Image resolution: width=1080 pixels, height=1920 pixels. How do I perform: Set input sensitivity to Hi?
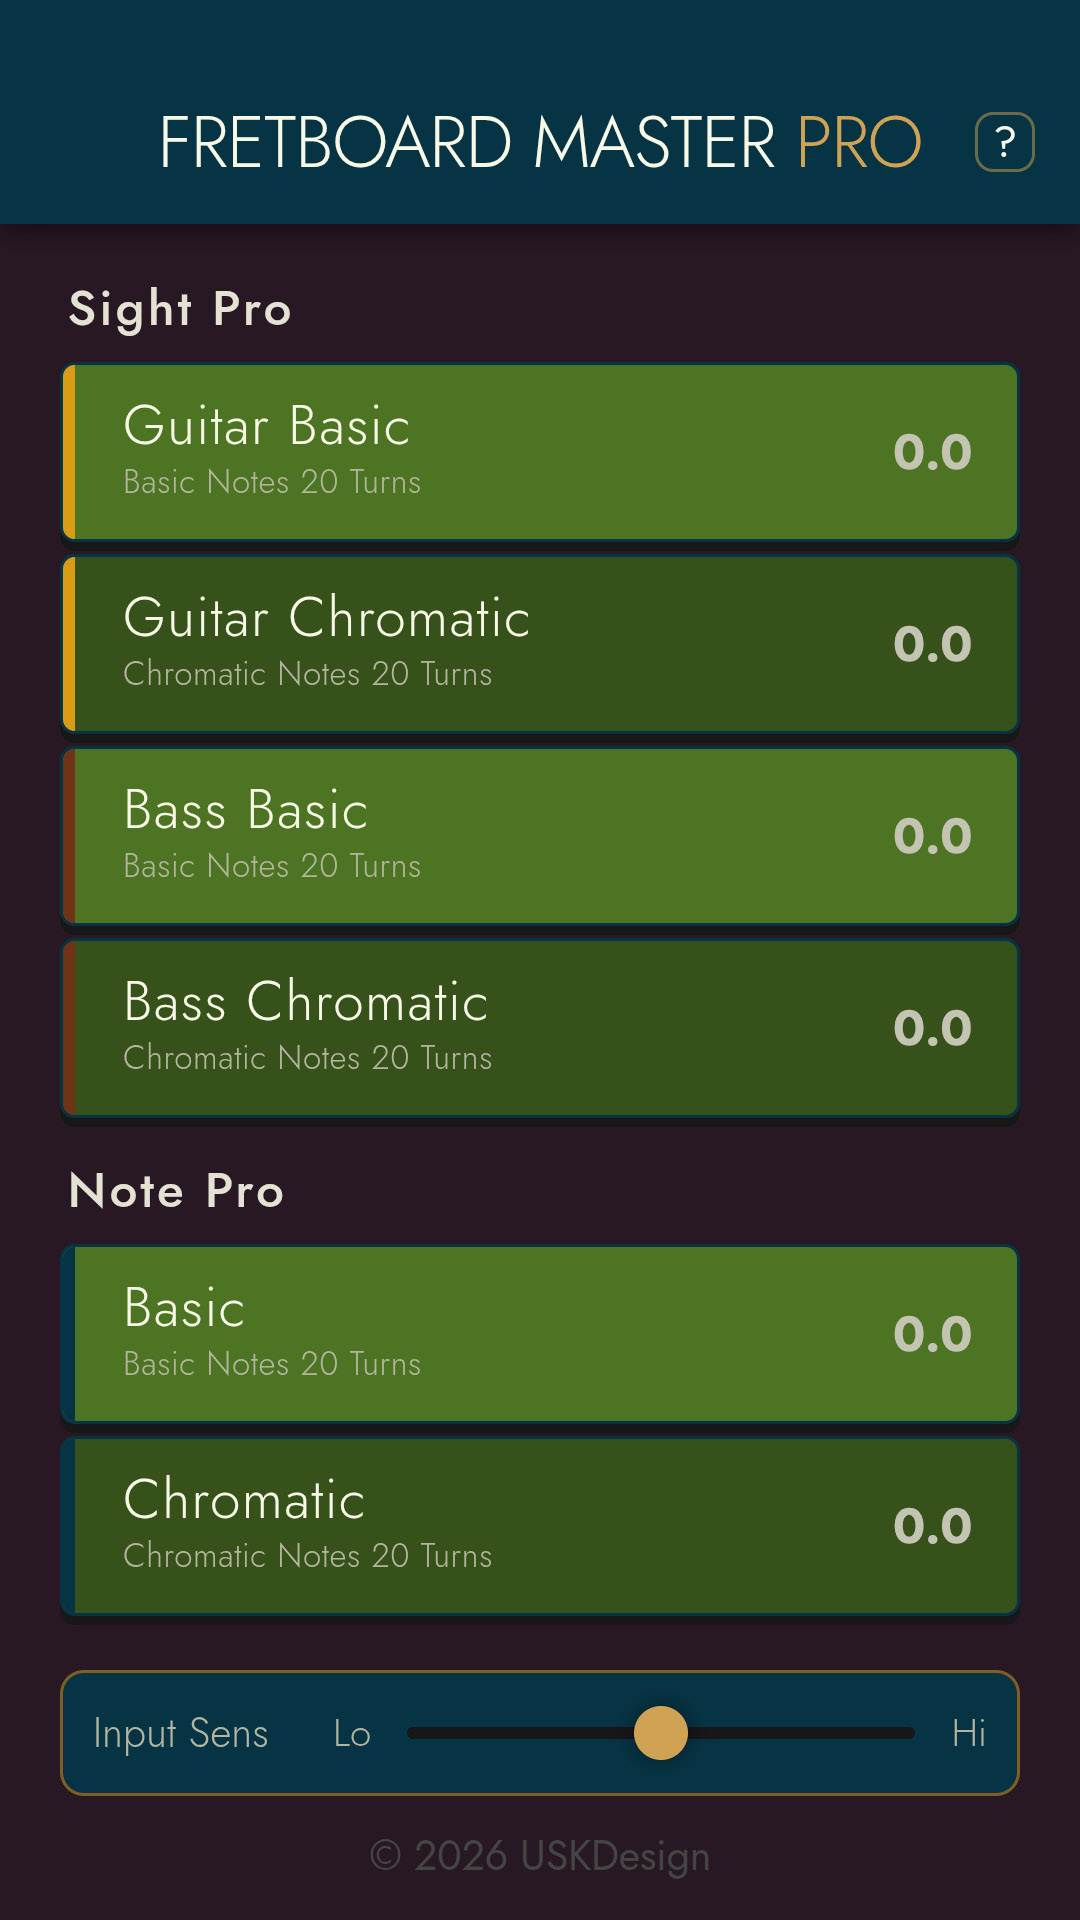972,1733
